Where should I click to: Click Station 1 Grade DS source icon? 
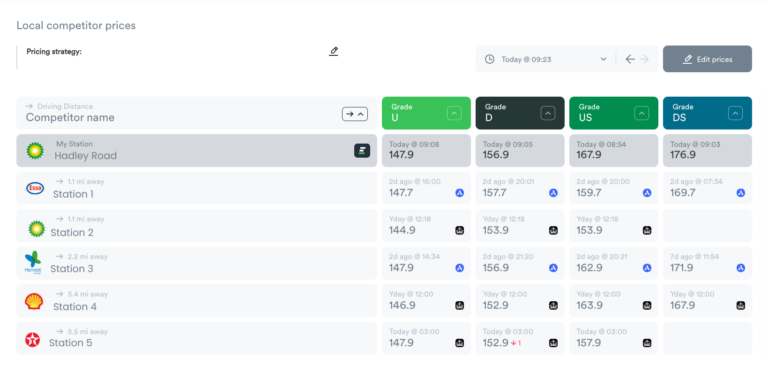pyautogui.click(x=741, y=193)
